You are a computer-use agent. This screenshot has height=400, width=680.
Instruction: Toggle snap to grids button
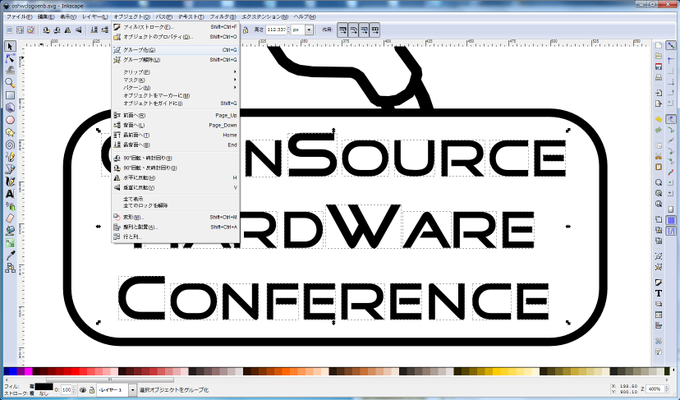point(671,220)
